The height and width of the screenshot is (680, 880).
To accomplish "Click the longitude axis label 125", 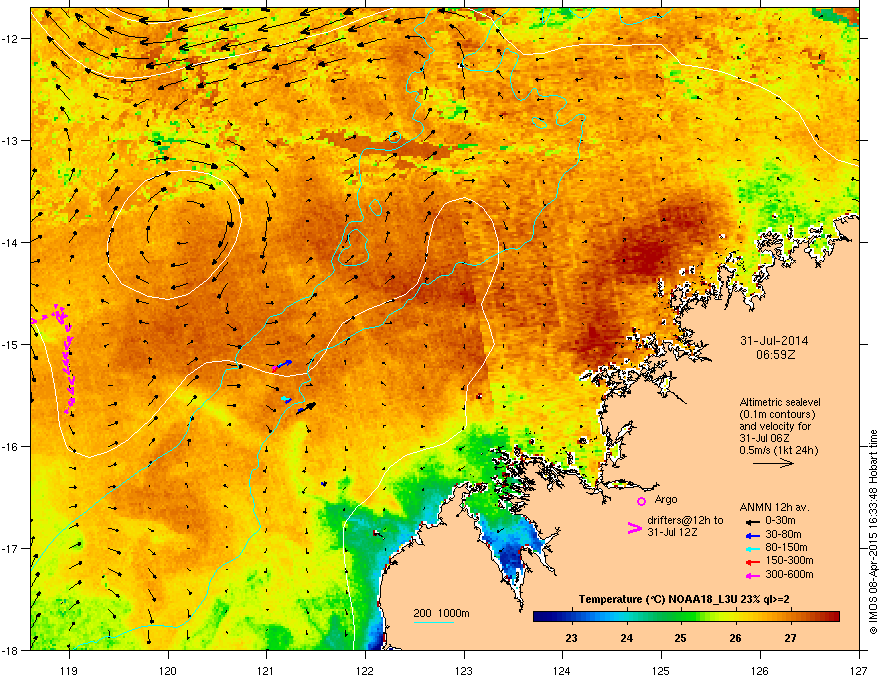I will (661, 670).
